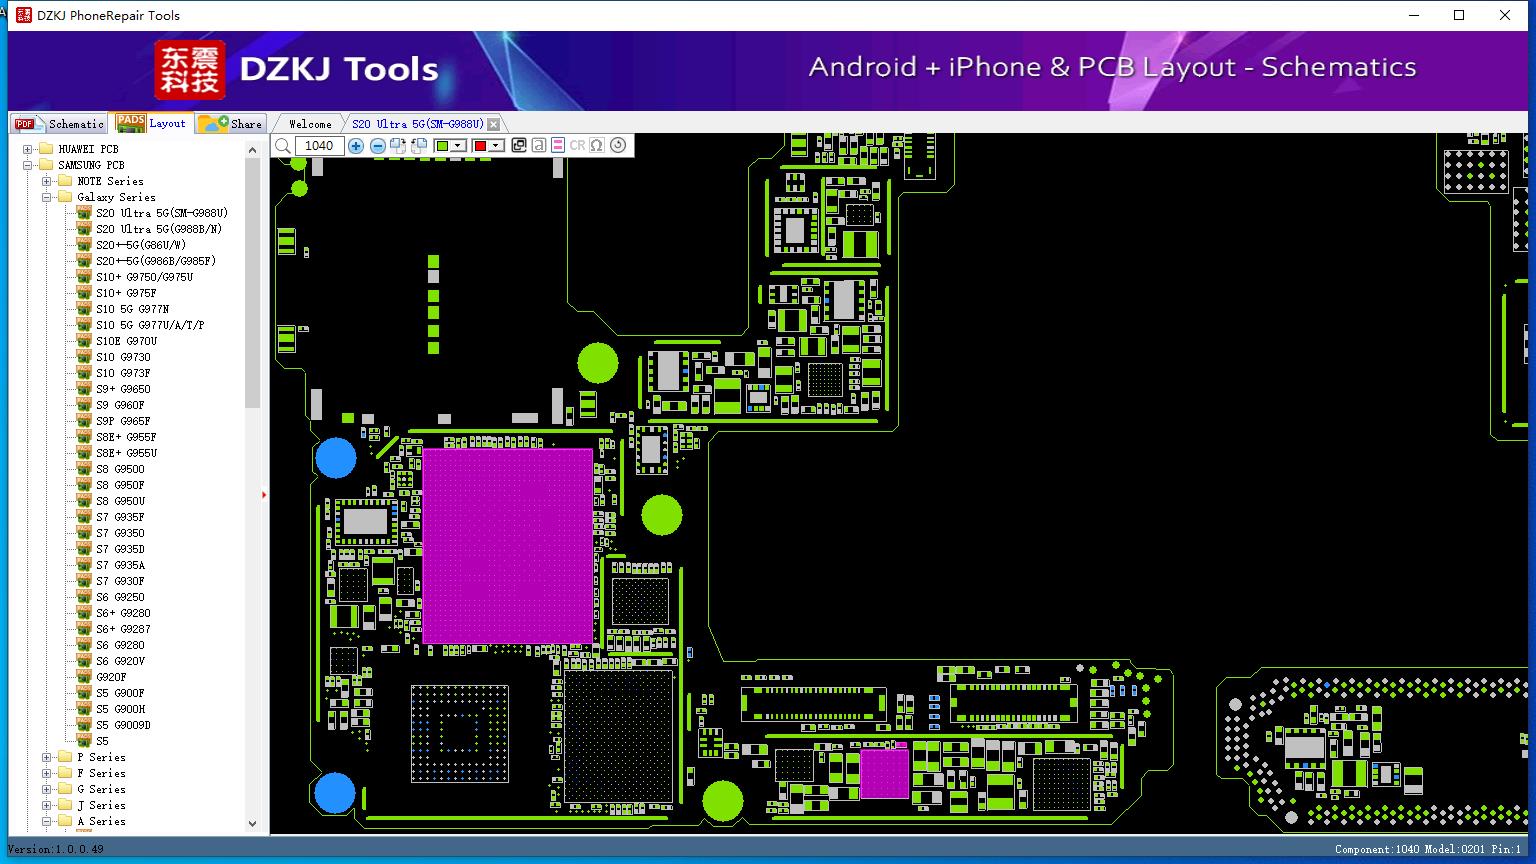Click the board icon for S5 G900H
1536x864 pixels.
coord(84,709)
